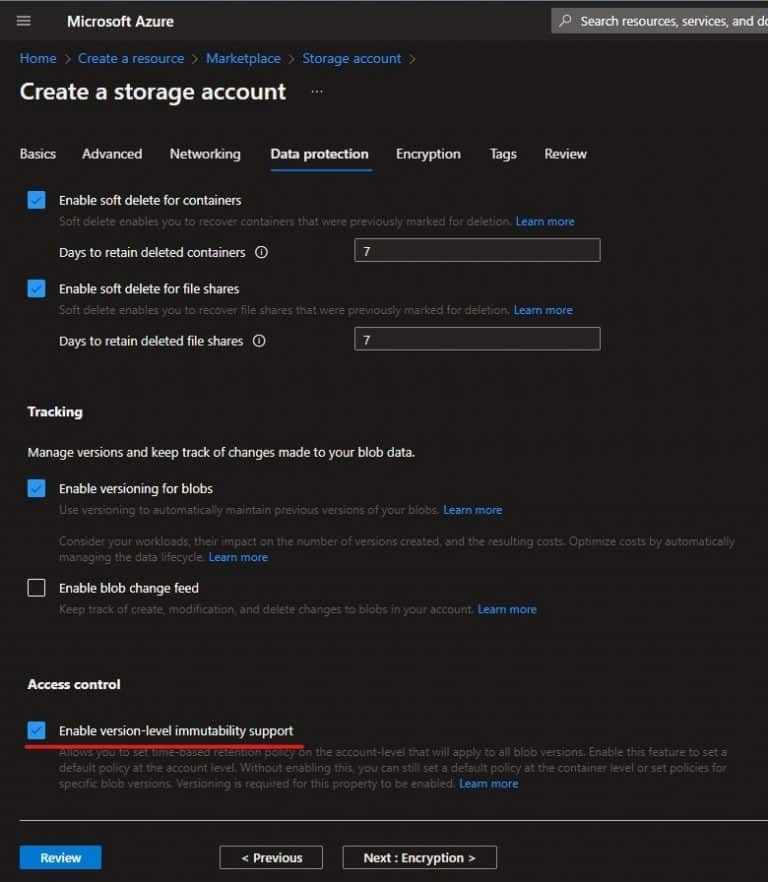
Task: Open the portal hamburger menu
Action: [23, 21]
